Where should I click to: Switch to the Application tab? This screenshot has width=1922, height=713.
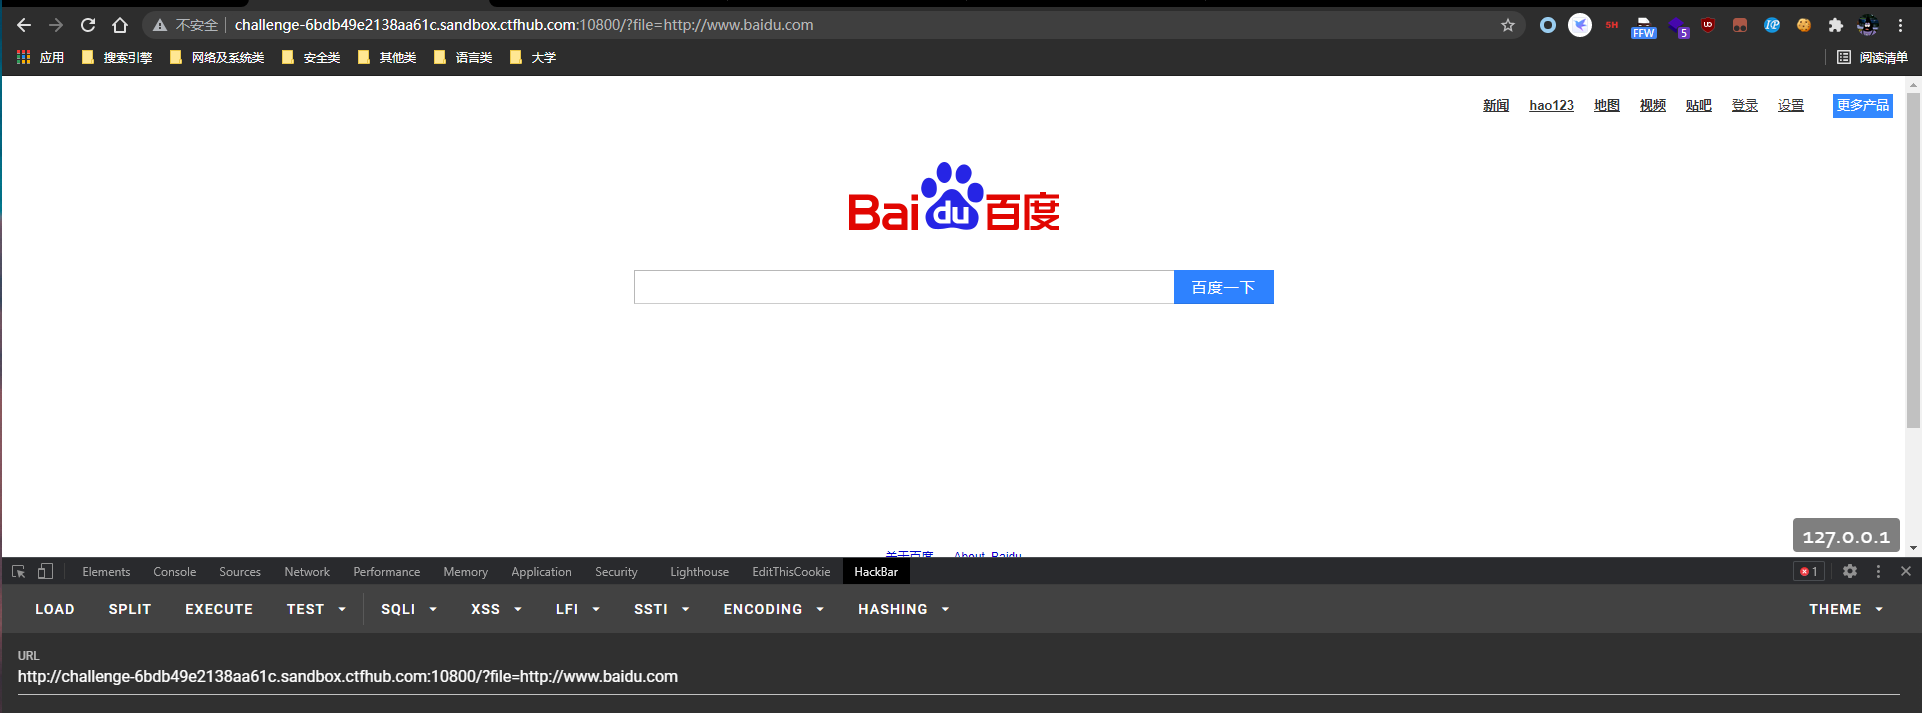click(541, 572)
